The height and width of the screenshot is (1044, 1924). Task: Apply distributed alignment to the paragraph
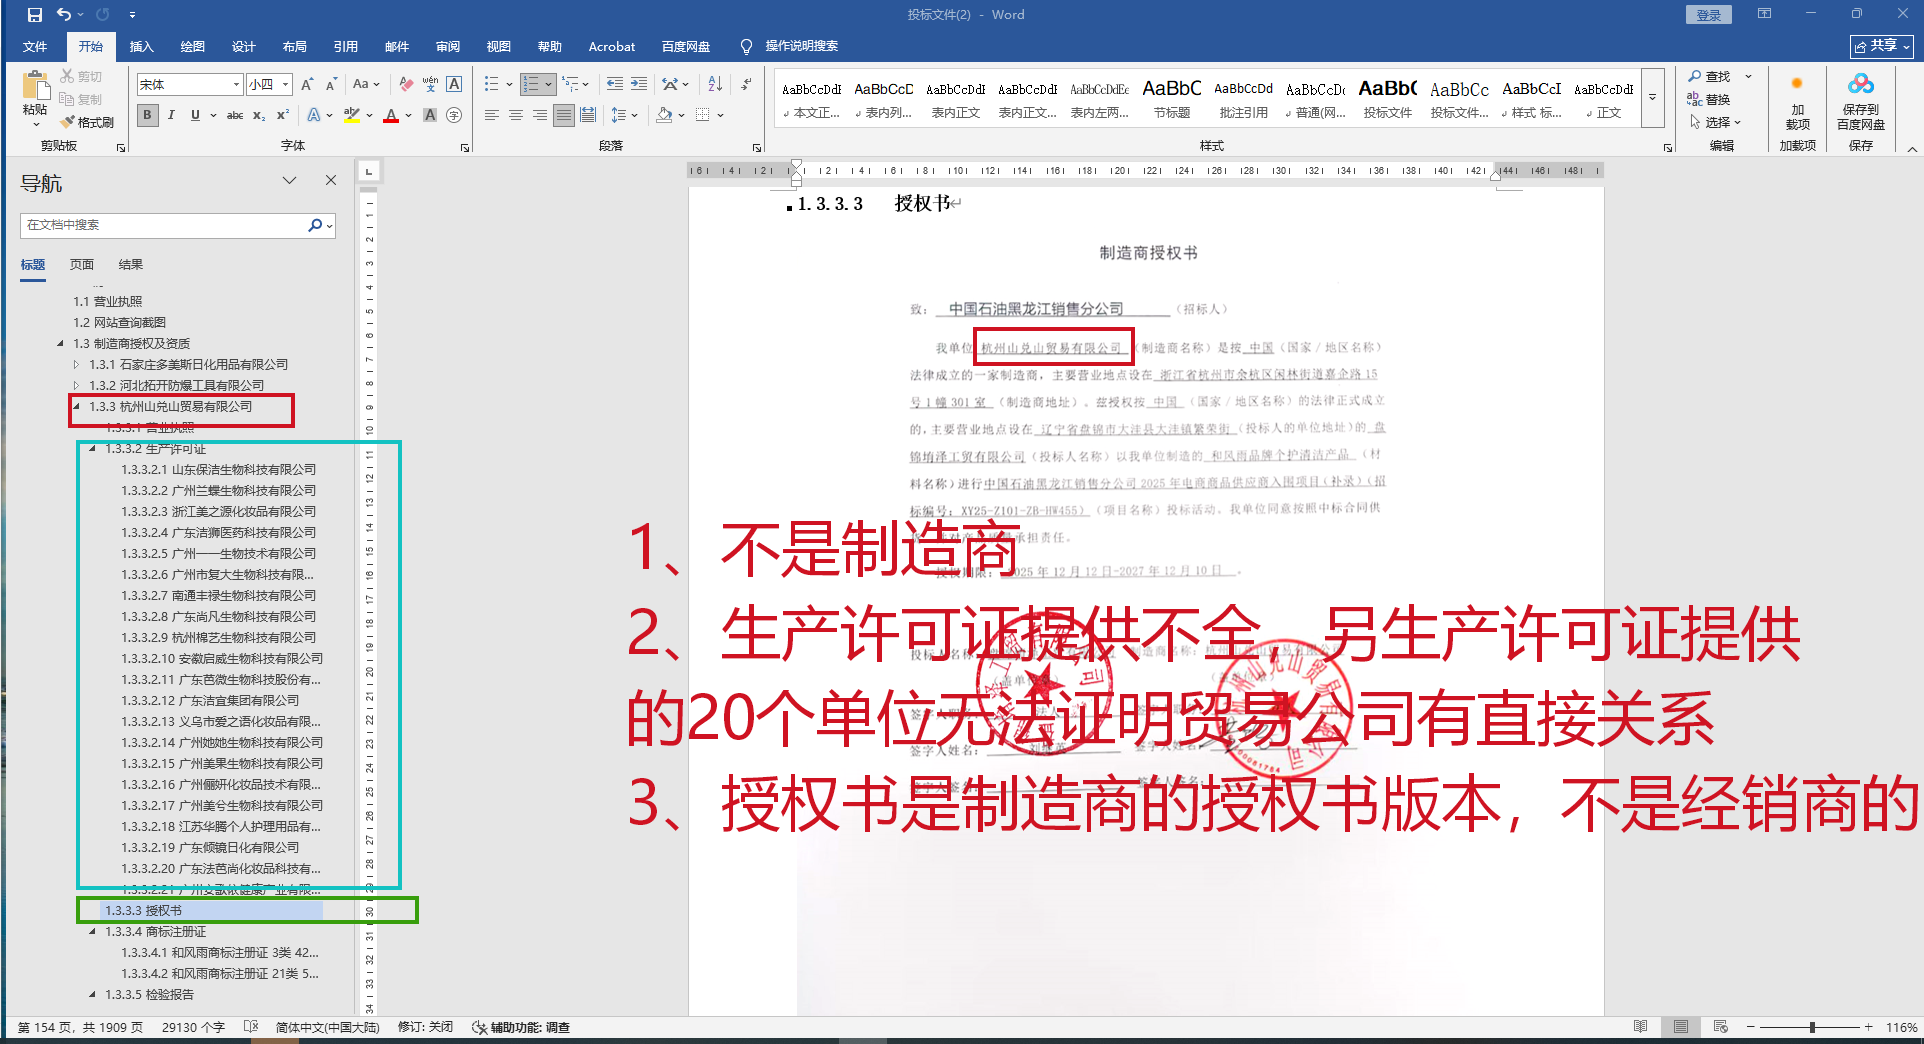(588, 115)
